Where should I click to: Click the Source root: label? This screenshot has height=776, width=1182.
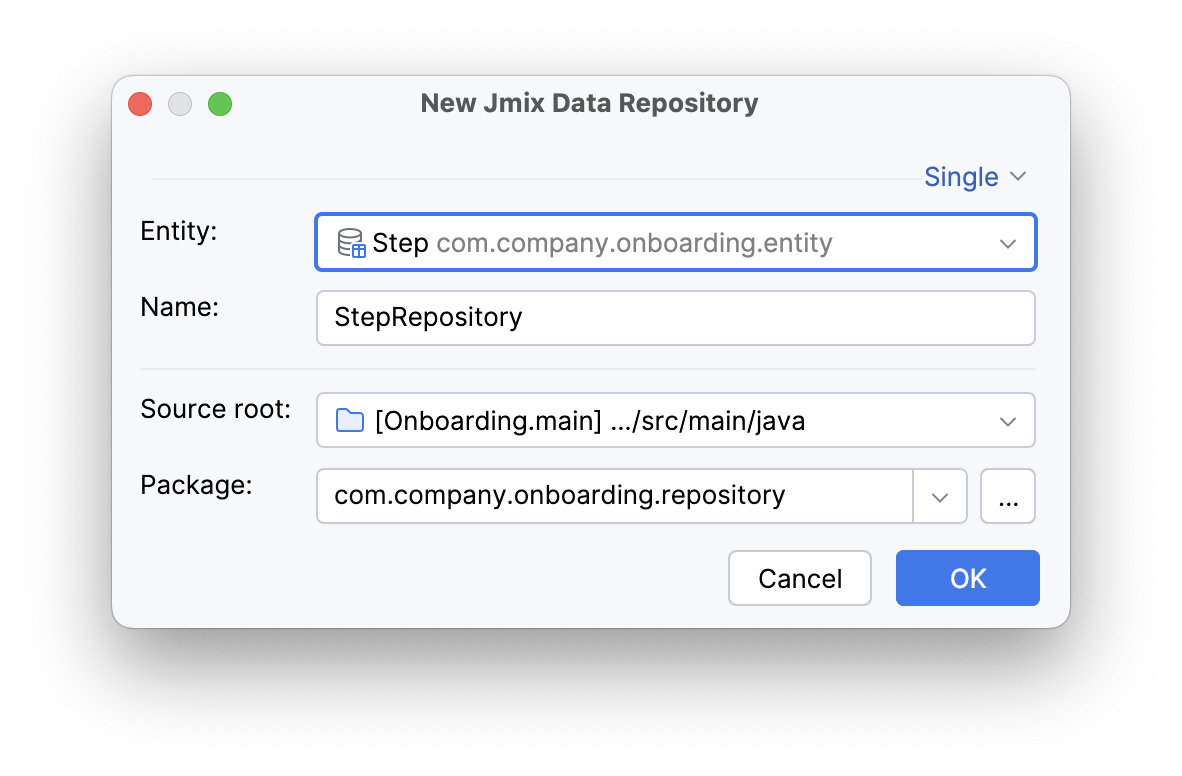[215, 409]
